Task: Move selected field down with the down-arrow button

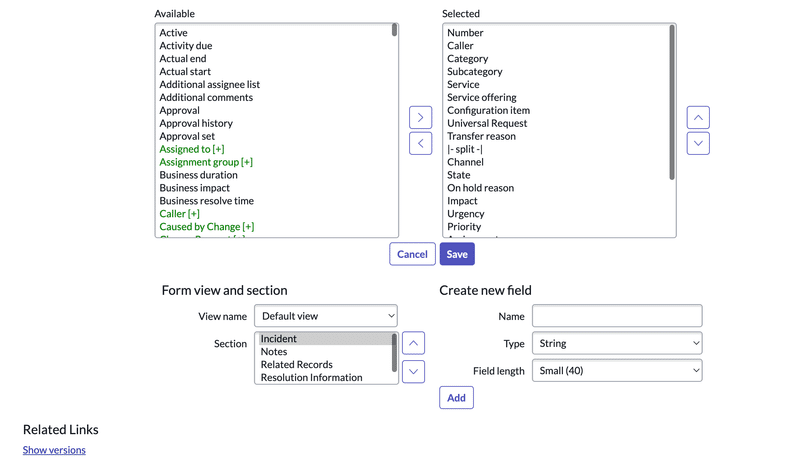Action: point(698,143)
